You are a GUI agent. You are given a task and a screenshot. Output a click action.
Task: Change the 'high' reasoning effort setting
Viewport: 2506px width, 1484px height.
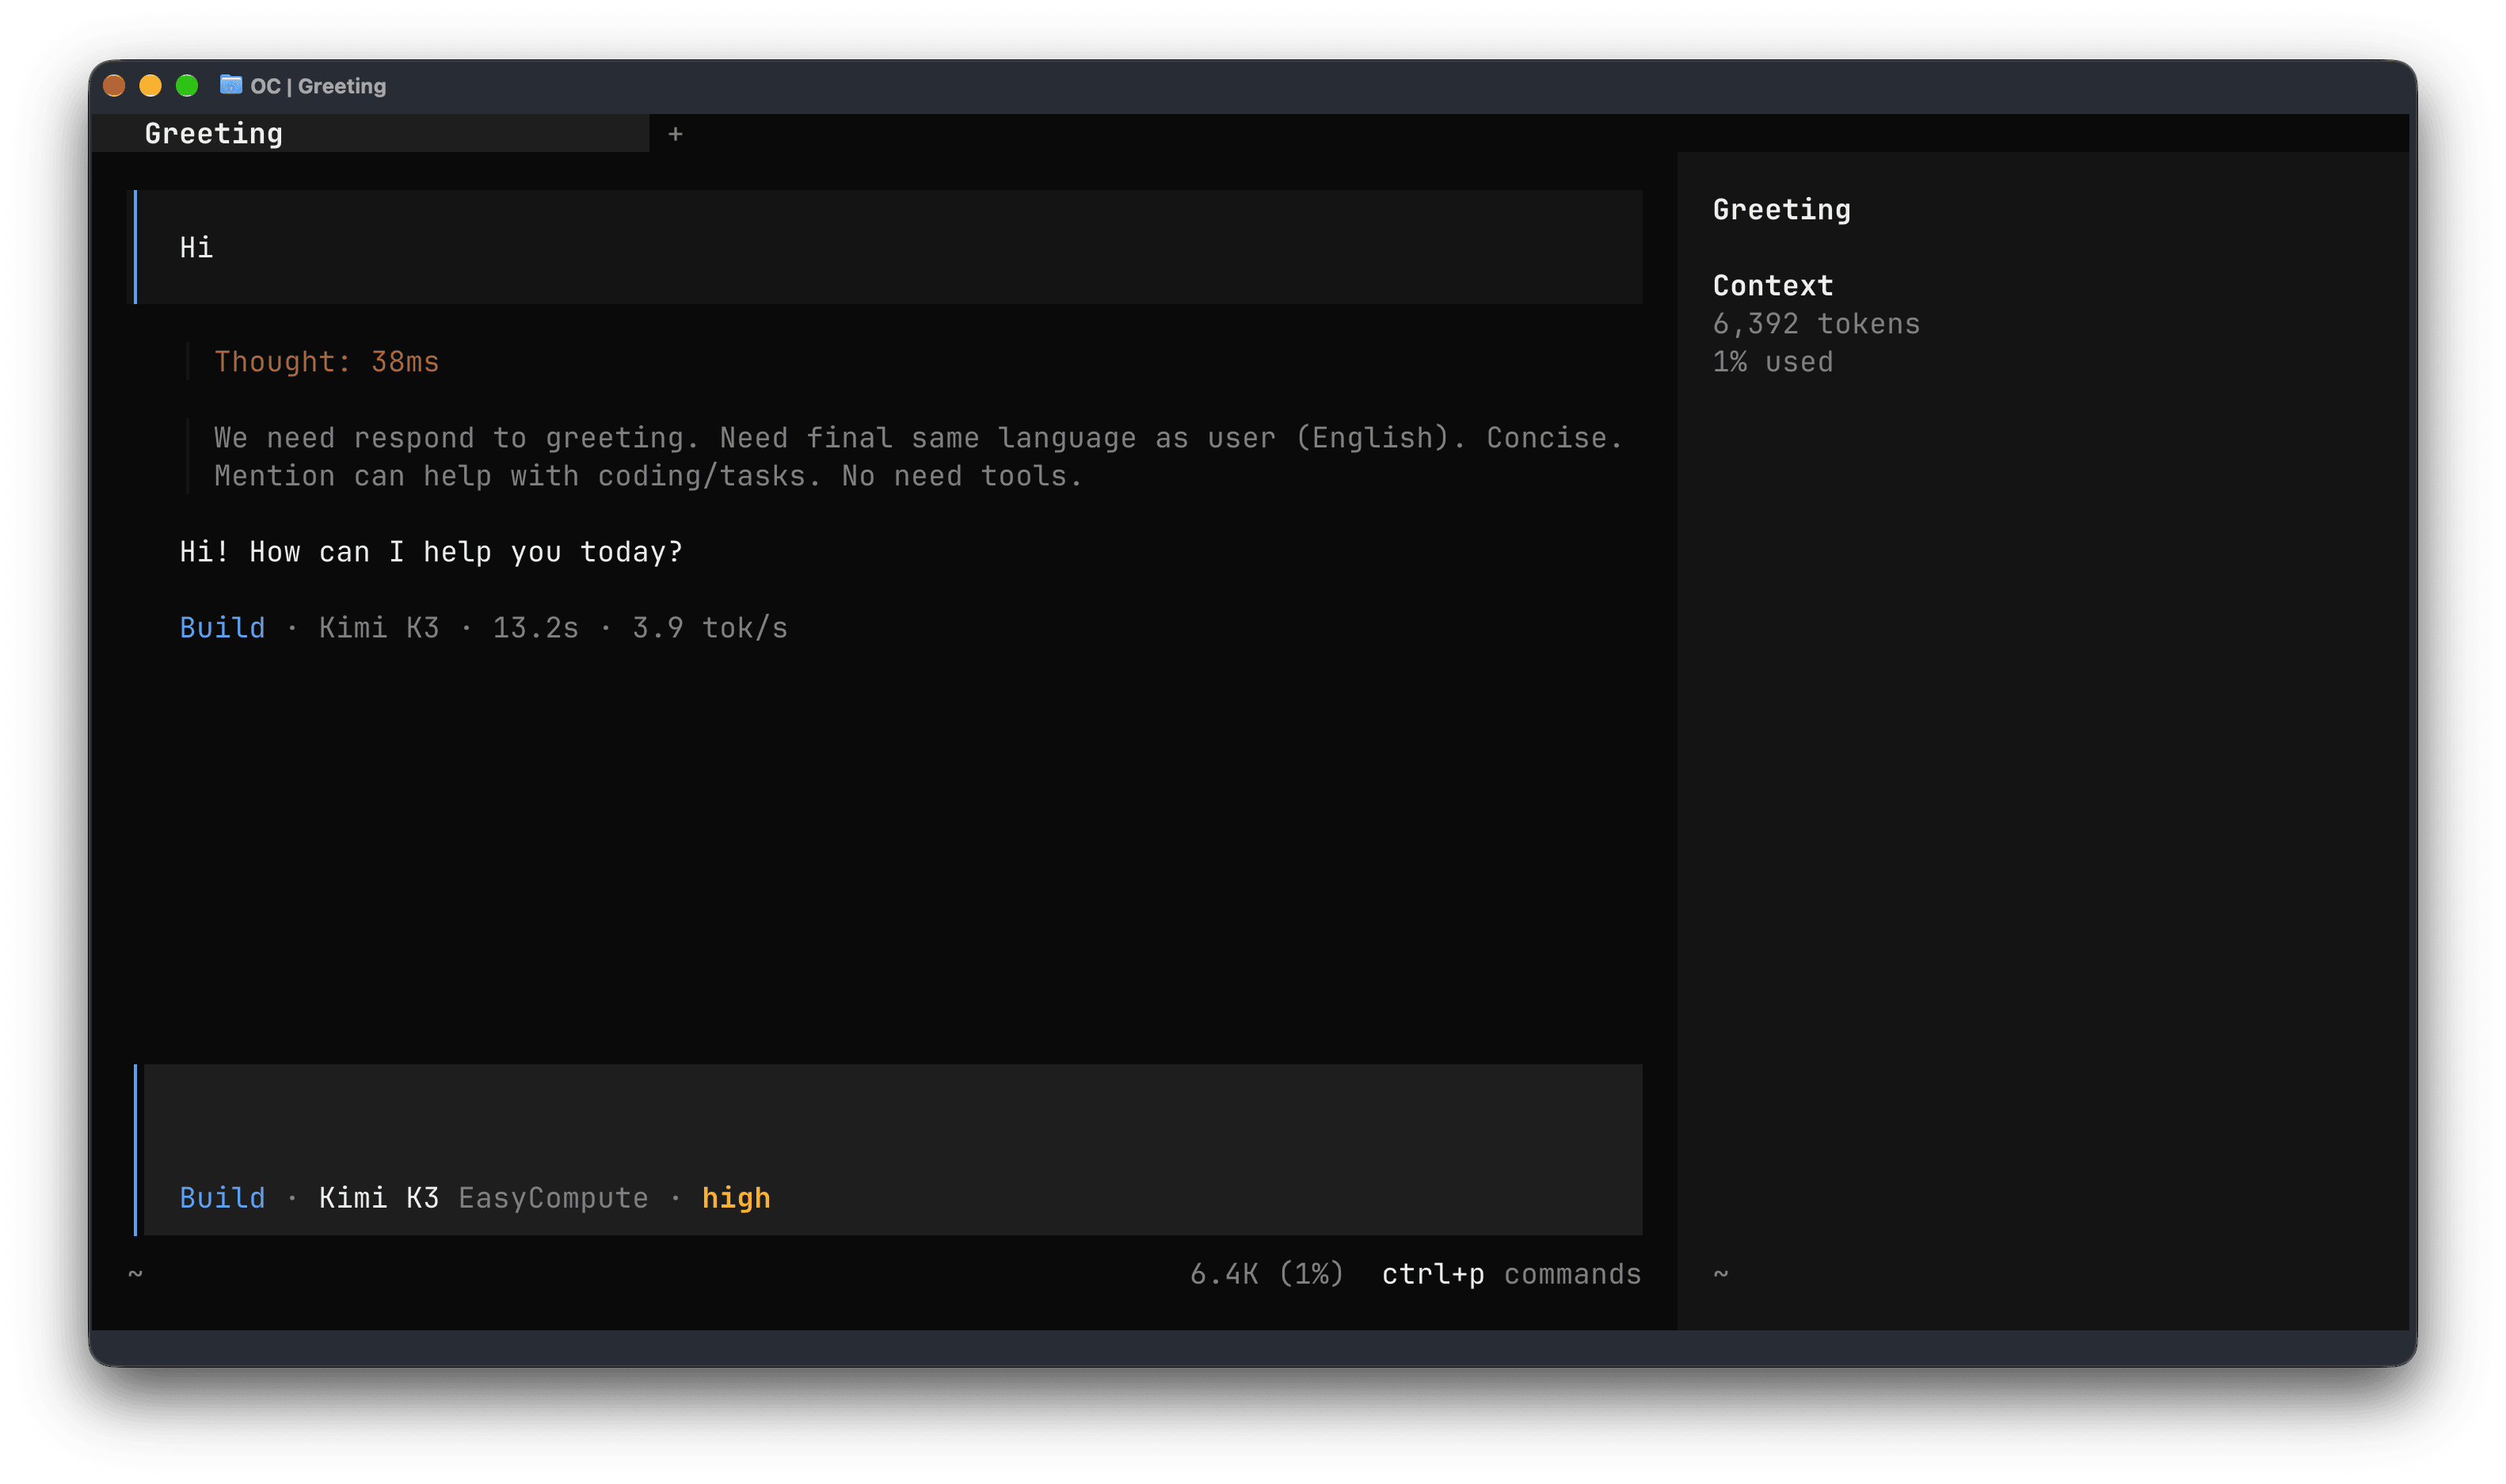point(736,1197)
